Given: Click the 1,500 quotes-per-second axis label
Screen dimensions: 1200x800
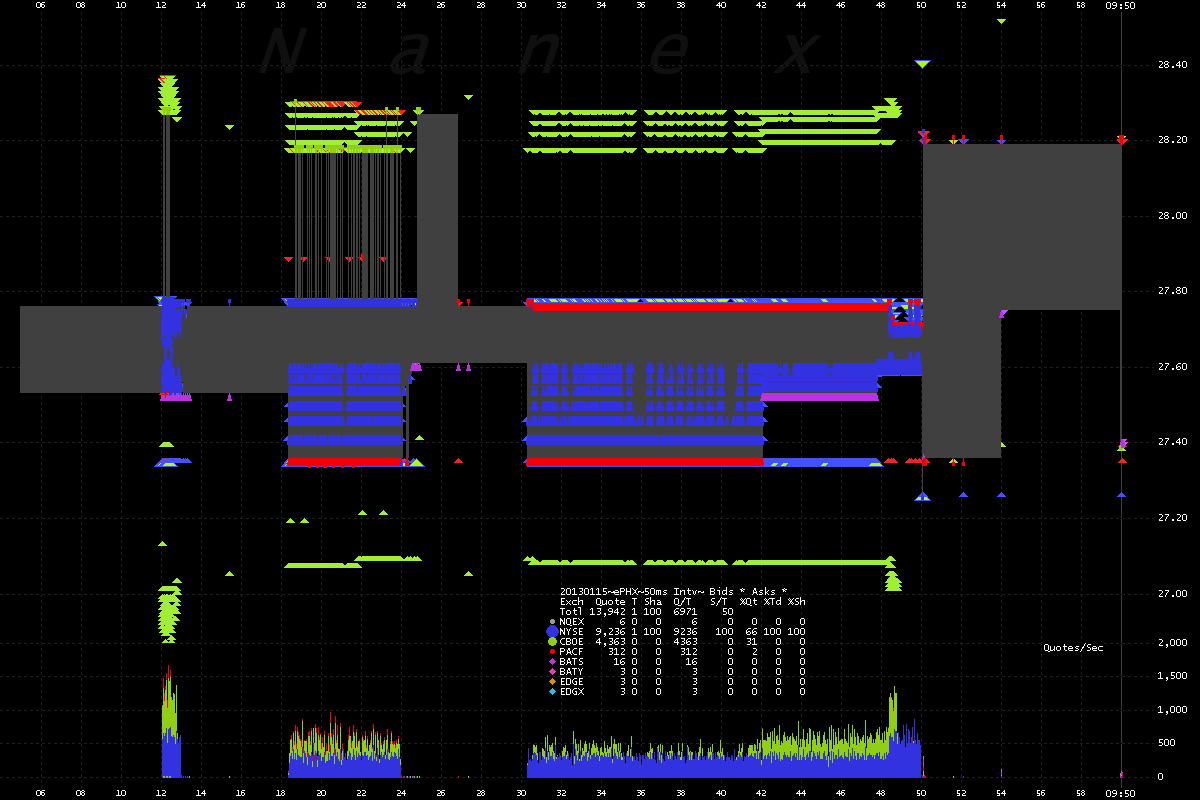Looking at the screenshot, I should click(1171, 677).
